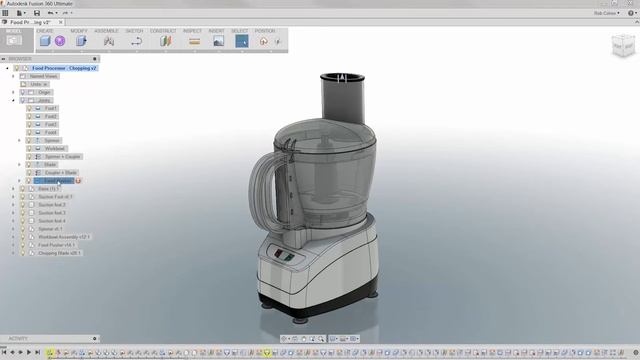Click the red icon beside Food Pusher joint
The width and height of the screenshot is (640, 360).
coord(78,181)
